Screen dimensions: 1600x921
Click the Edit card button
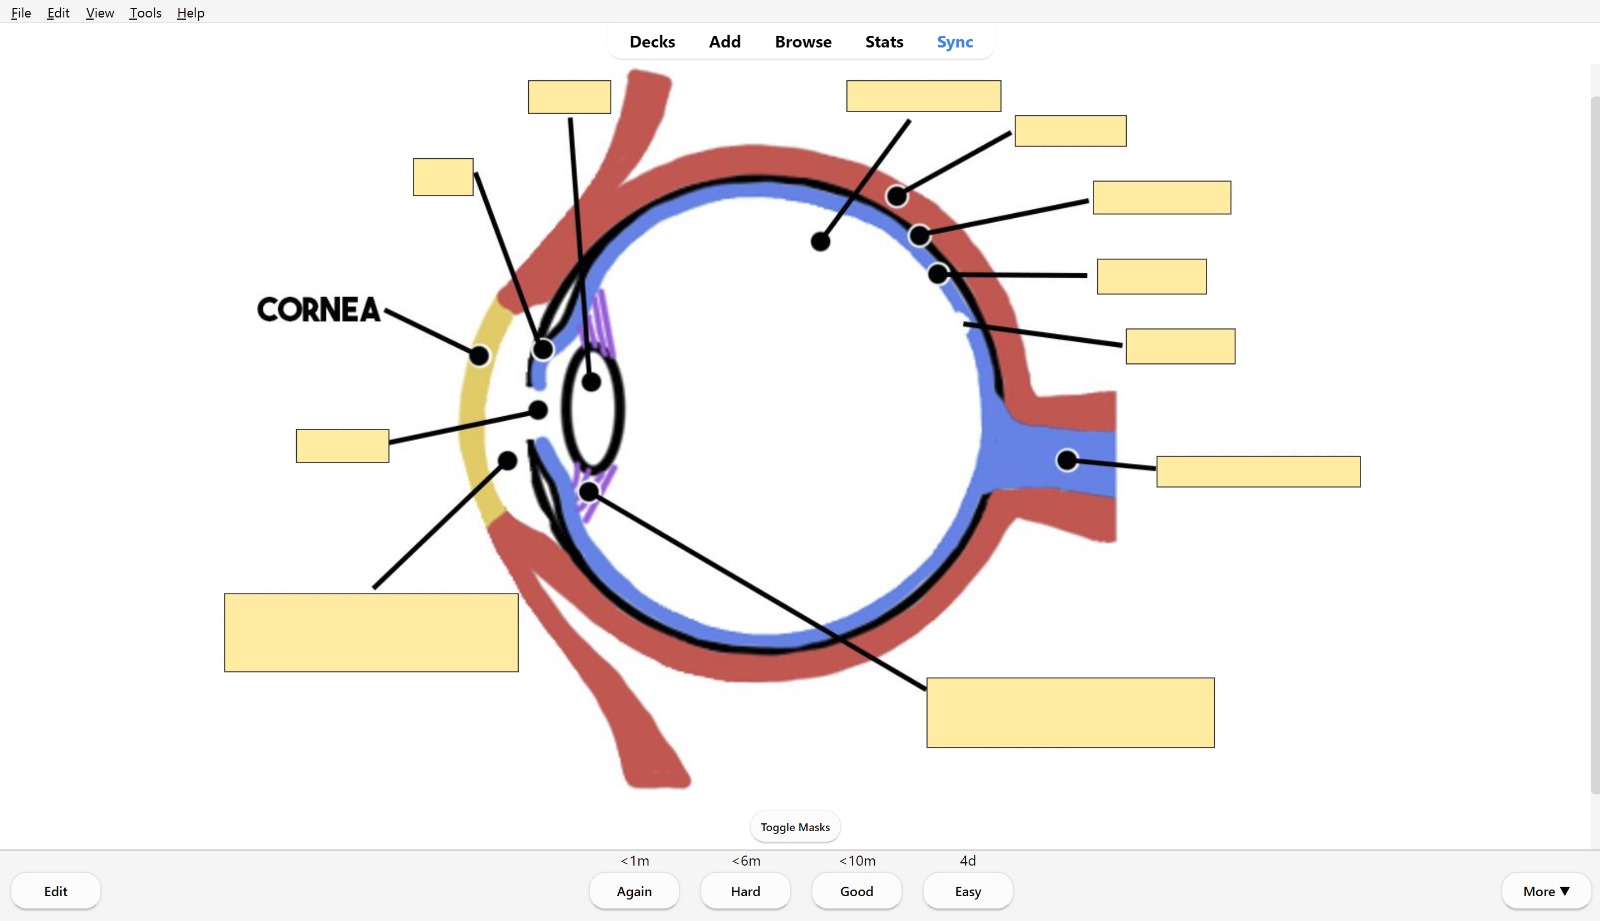click(56, 891)
